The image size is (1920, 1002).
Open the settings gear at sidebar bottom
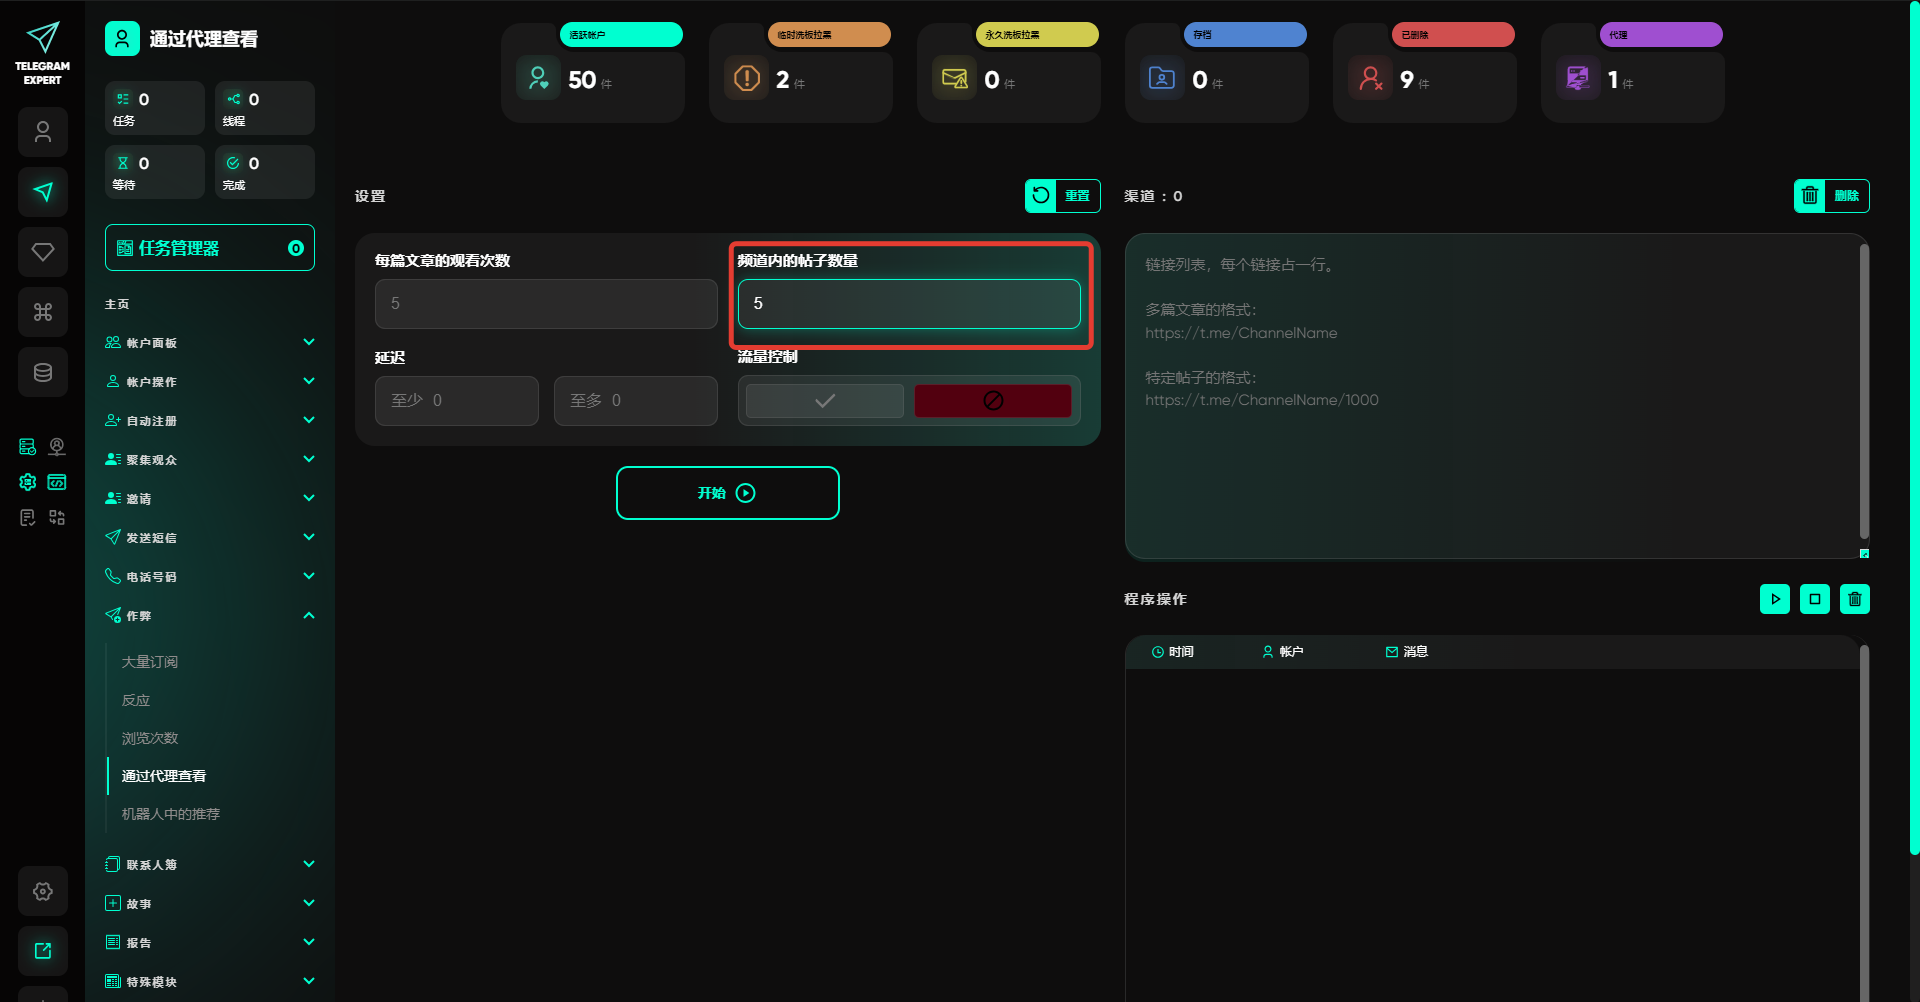tap(43, 891)
